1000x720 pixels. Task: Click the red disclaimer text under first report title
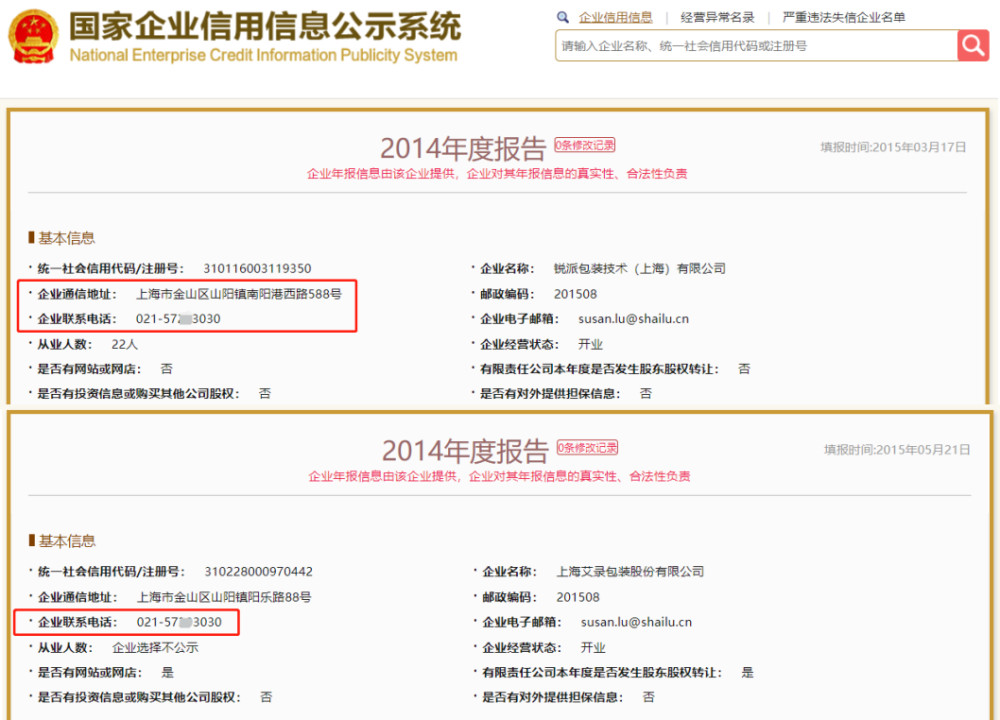point(497,173)
